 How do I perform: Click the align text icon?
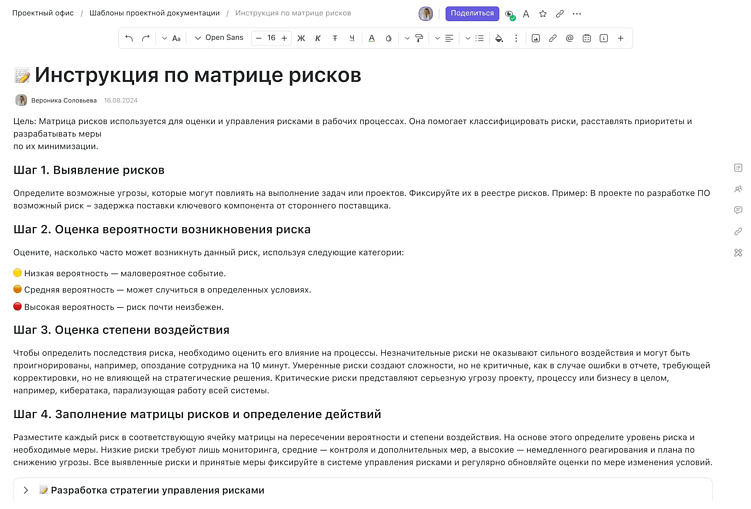[449, 38]
